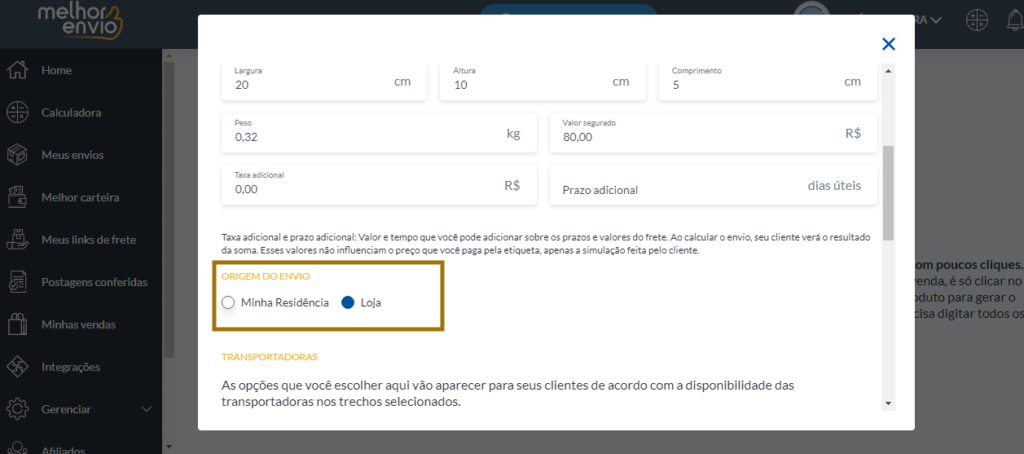Click the Melhor Envio logo

(x=80, y=20)
